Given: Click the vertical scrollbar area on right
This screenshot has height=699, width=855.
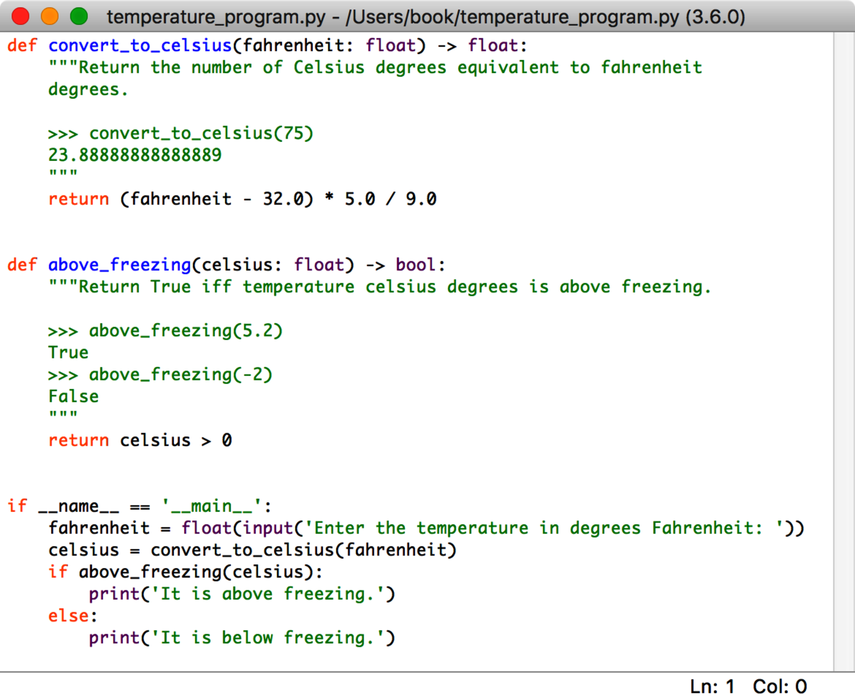Looking at the screenshot, I should (843, 350).
